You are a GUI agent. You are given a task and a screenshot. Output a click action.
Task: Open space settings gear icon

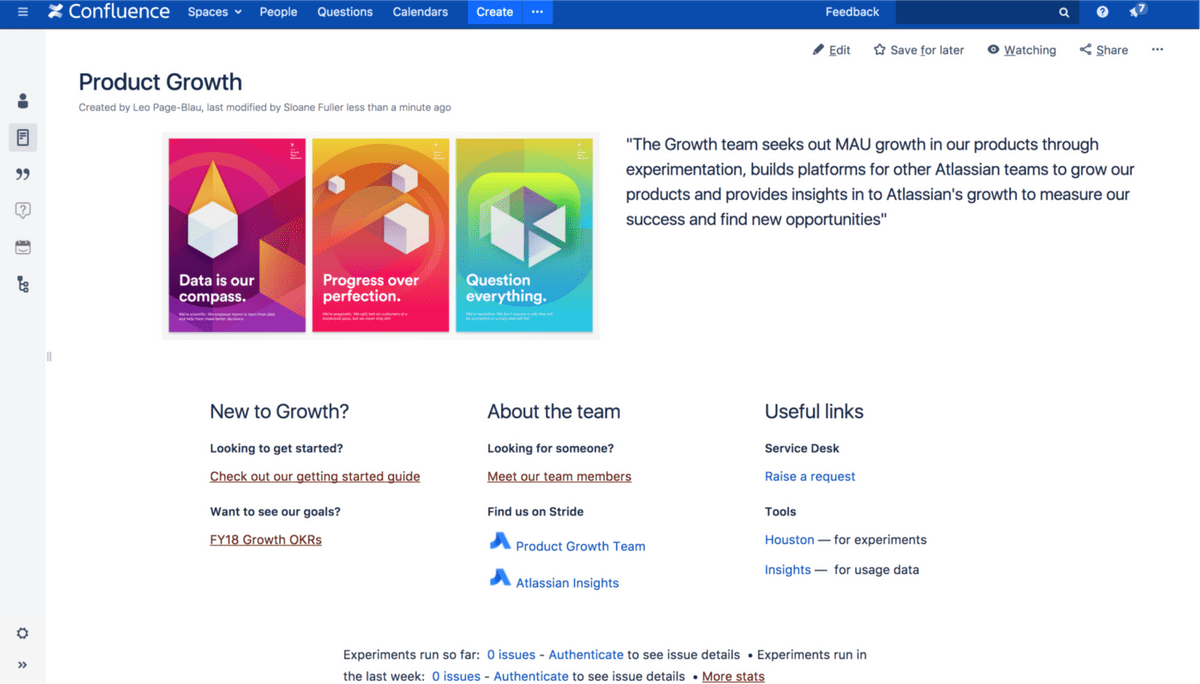tap(23, 633)
